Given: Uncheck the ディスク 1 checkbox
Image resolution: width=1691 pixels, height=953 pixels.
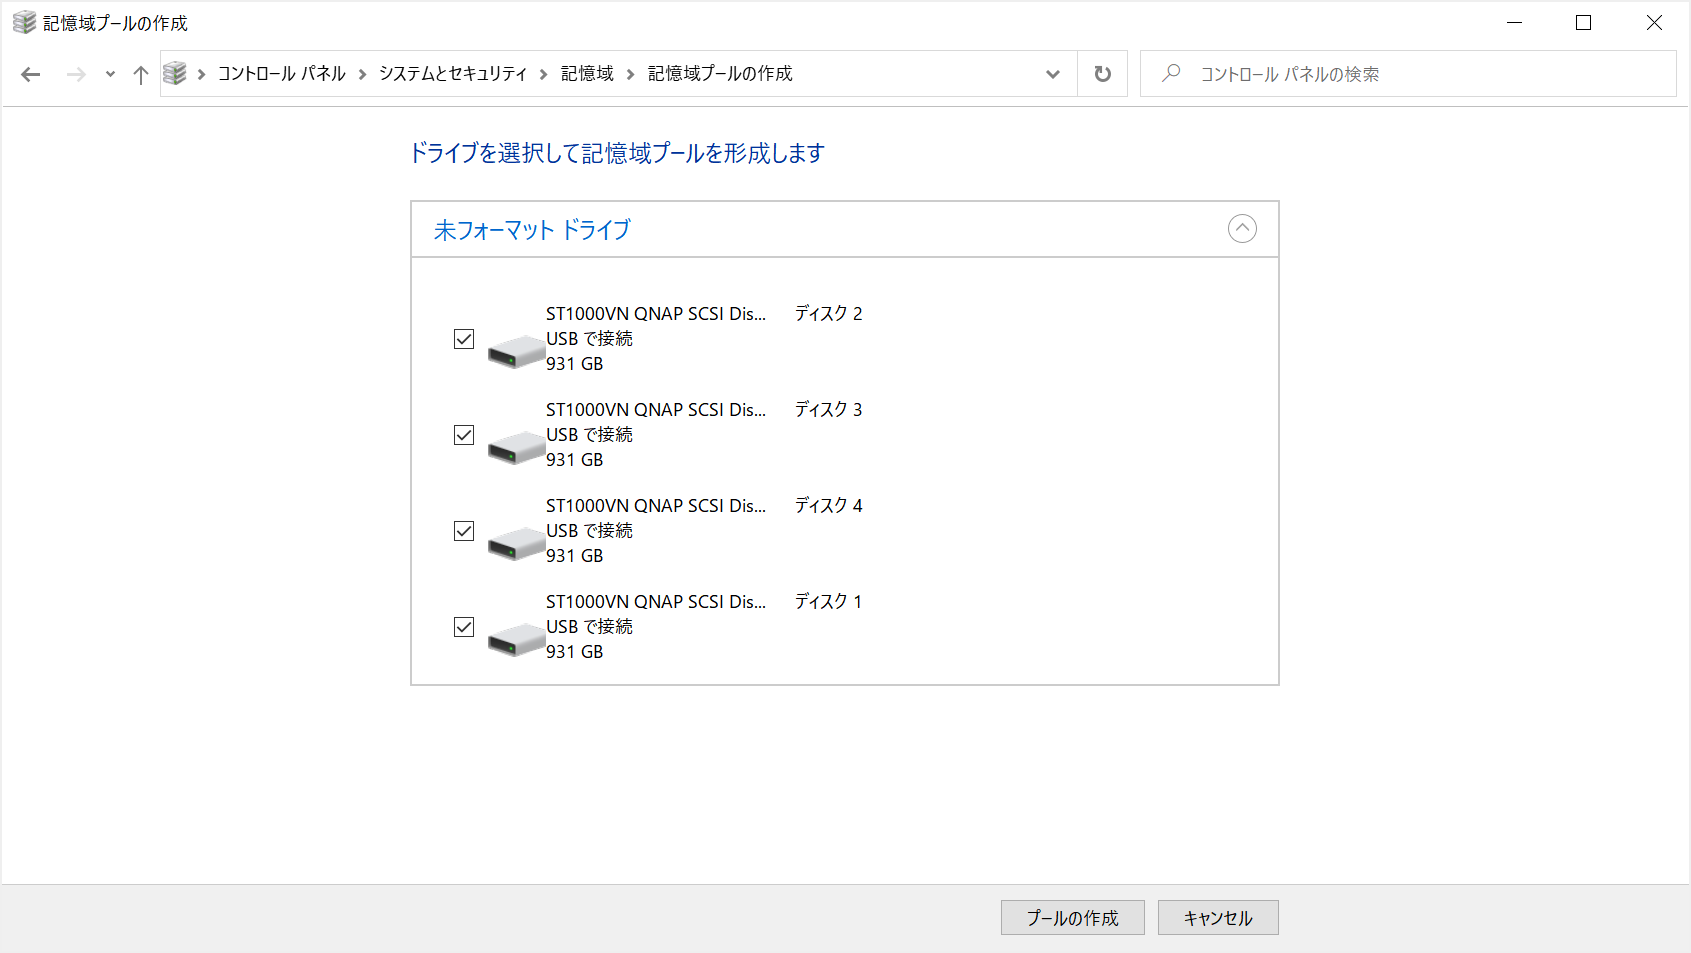Looking at the screenshot, I should 463,627.
